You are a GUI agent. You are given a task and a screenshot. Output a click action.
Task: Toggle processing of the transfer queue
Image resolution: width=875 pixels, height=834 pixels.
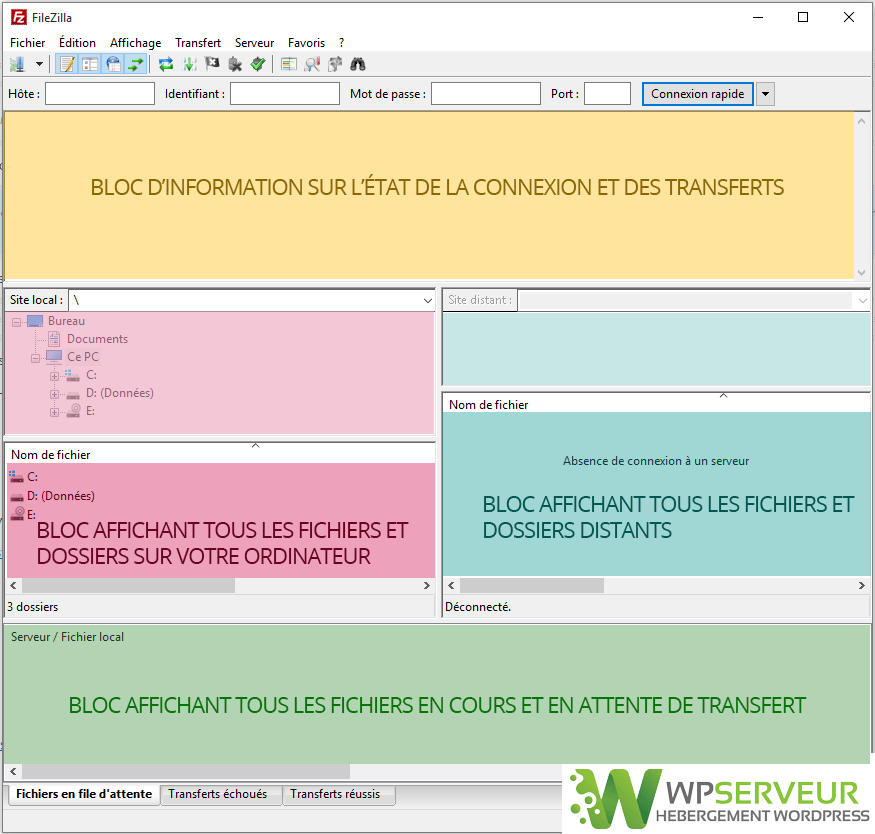tap(189, 64)
